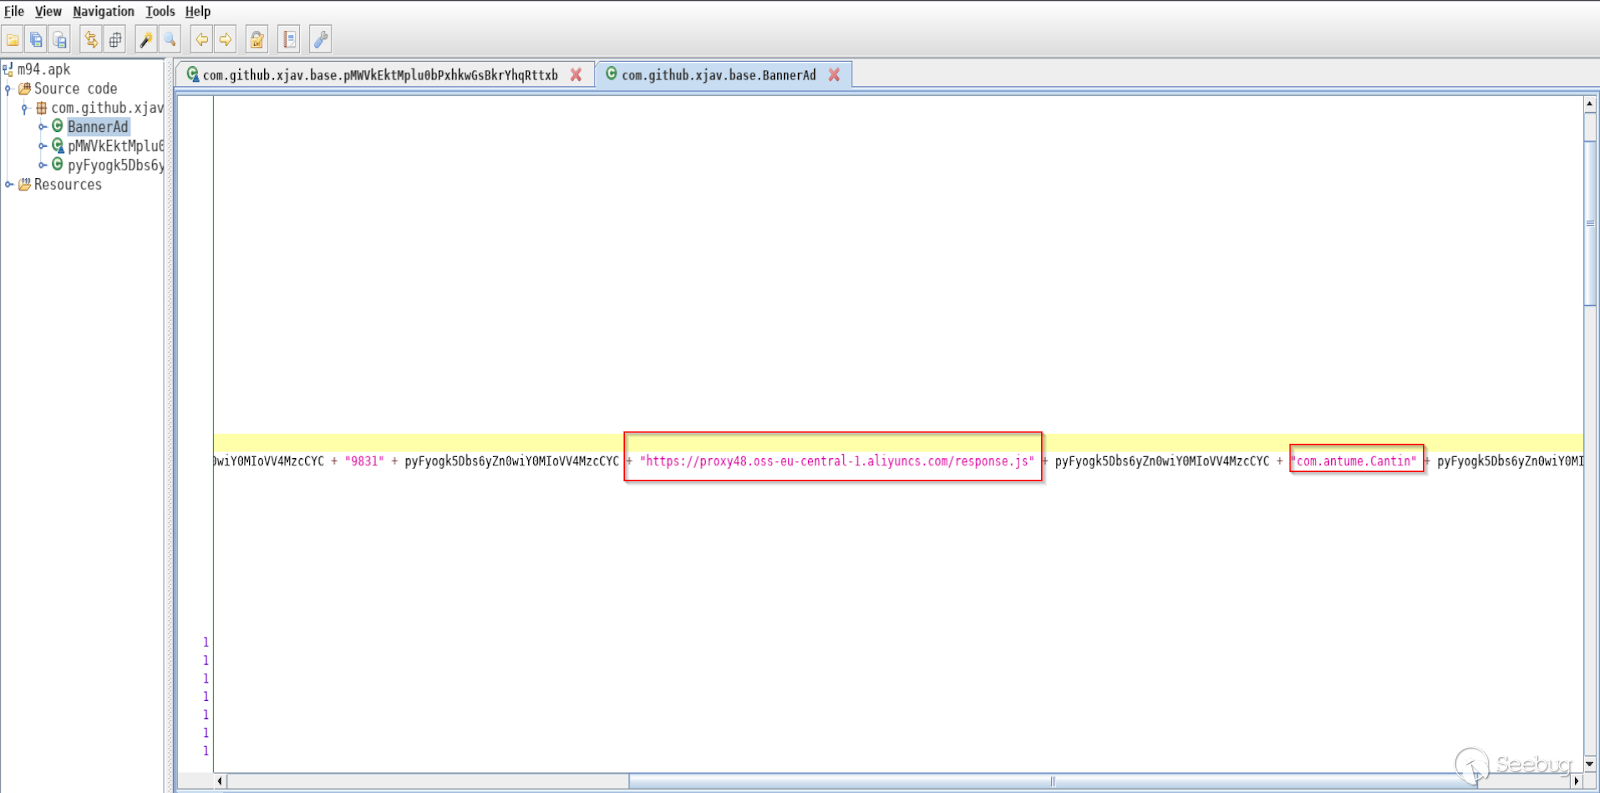Viewport: 1600px width, 793px height.
Task: Click the Export project toolbar icon
Action: 60,40
